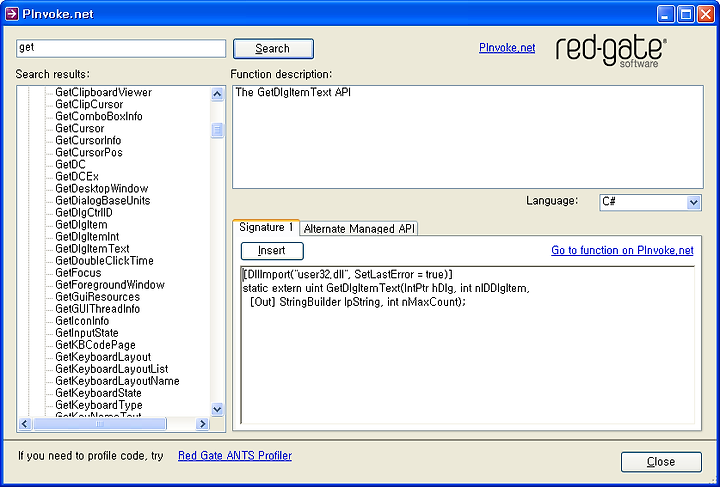This screenshot has height=487, width=720.
Task: Click the horizontal scroll-left arrow
Action: 25,424
